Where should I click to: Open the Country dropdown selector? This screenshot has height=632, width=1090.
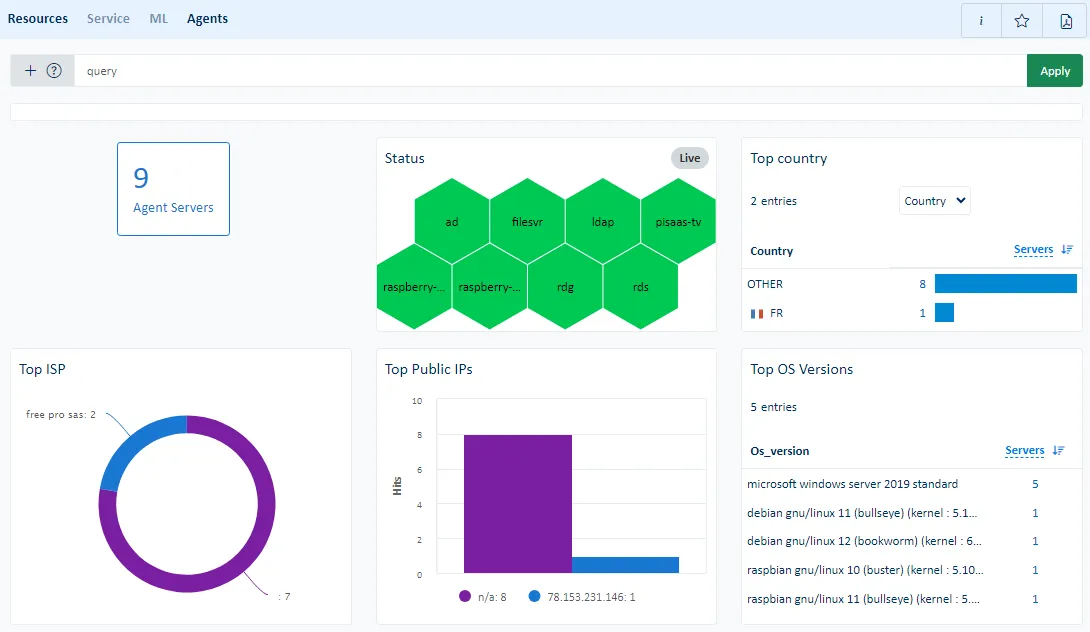coord(934,201)
